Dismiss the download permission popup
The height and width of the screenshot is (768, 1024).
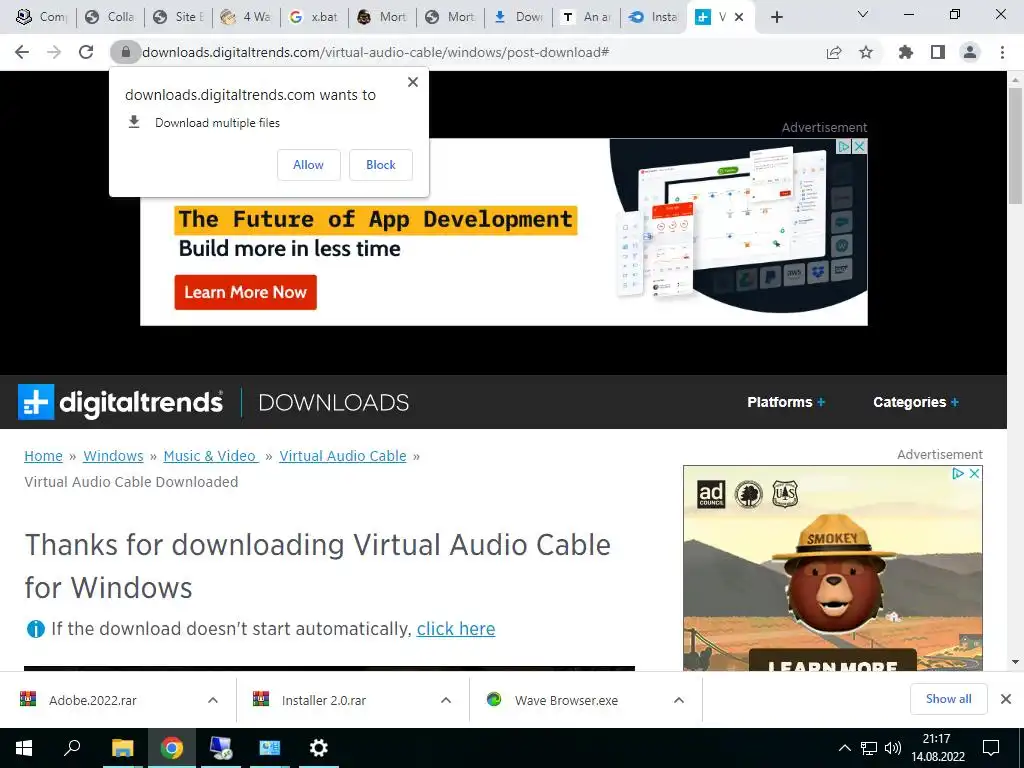(x=413, y=82)
